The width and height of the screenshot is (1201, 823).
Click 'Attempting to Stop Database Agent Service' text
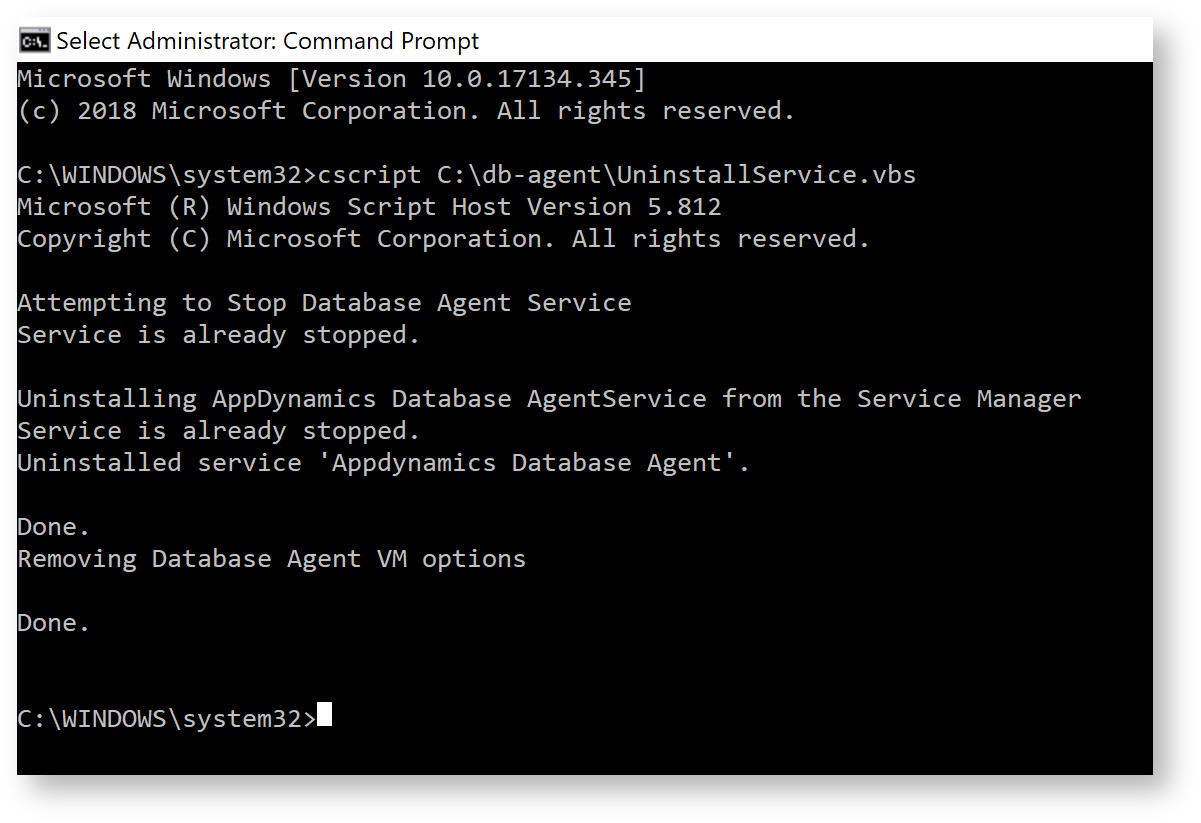click(x=324, y=303)
